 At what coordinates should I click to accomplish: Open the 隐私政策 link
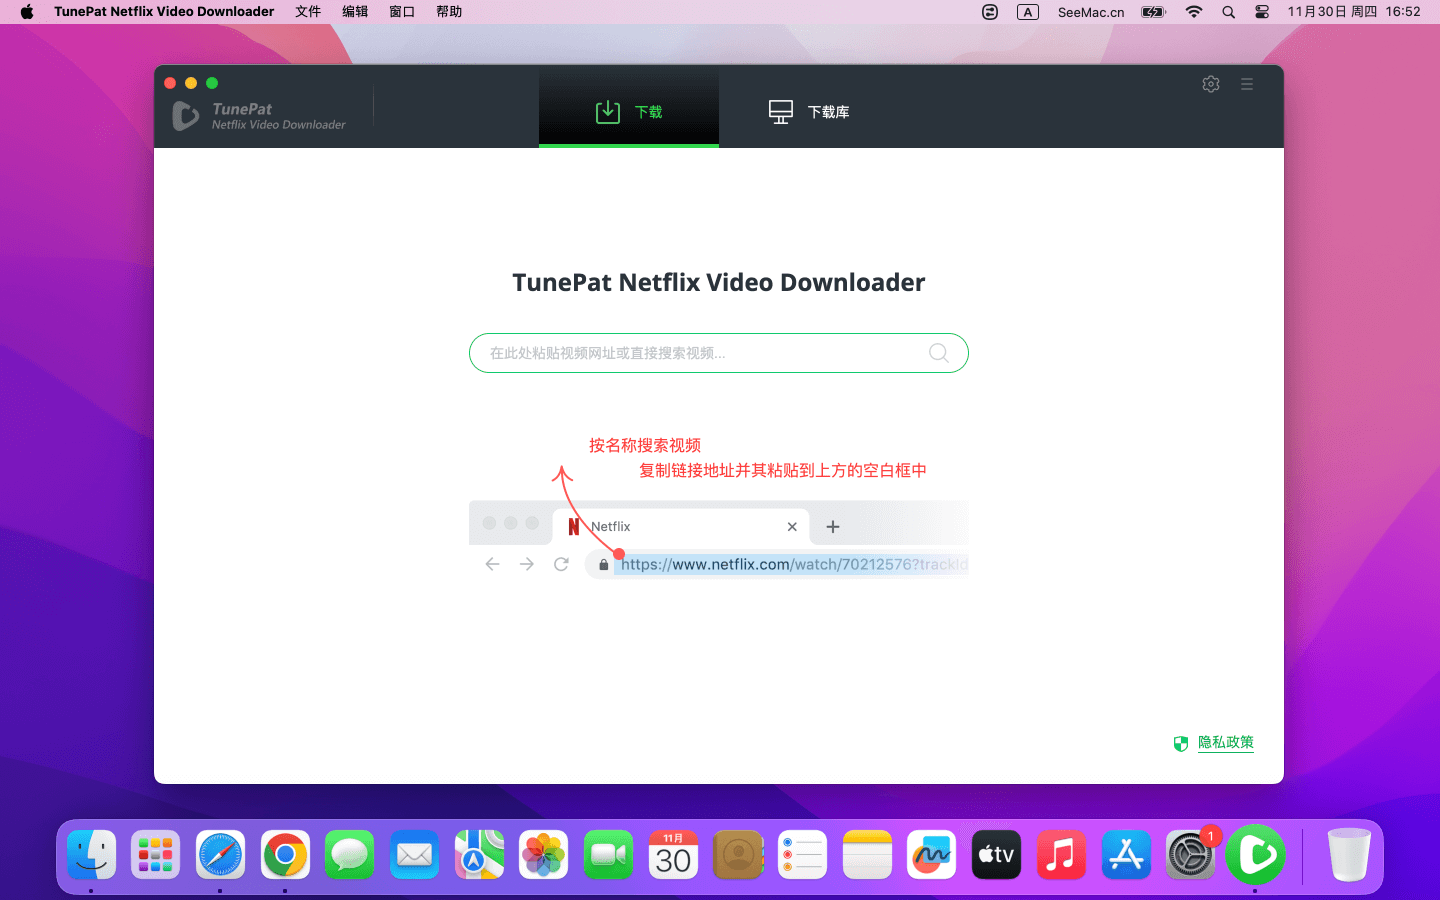1226,742
